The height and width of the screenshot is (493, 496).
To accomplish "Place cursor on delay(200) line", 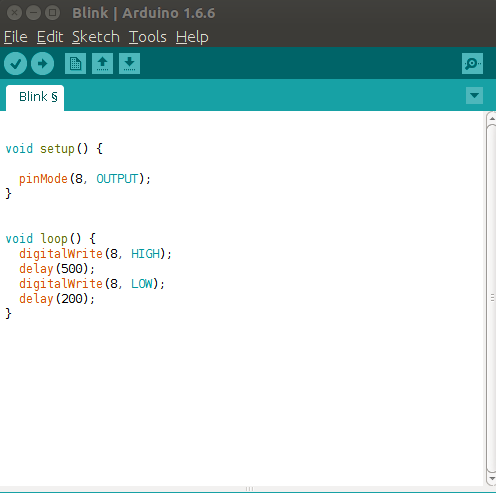I will pos(57,299).
